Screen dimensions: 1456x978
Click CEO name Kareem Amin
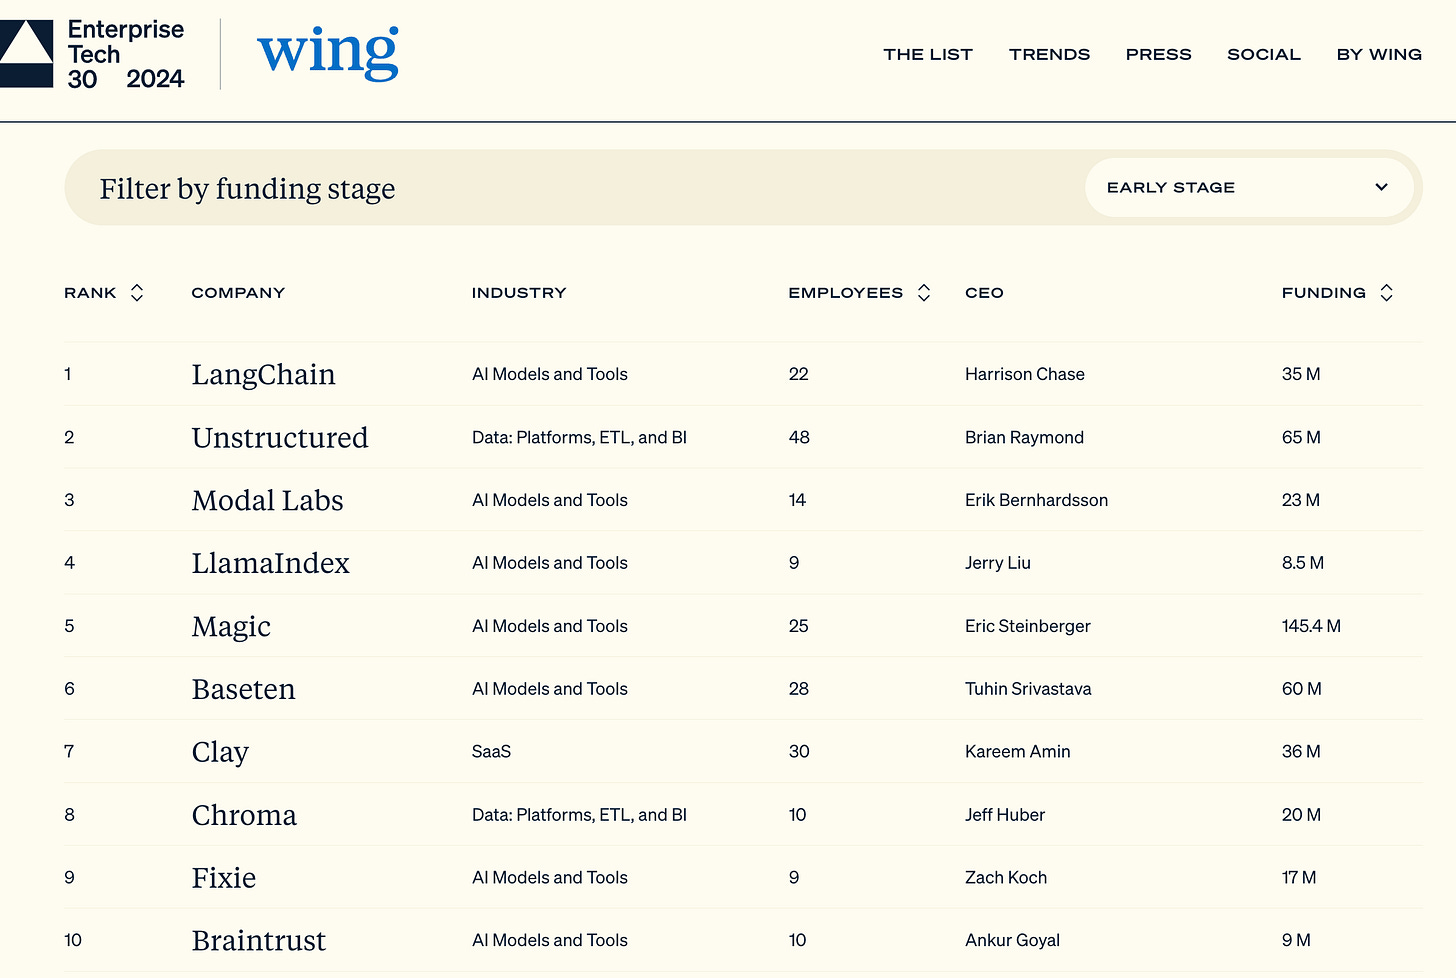(x=1018, y=752)
